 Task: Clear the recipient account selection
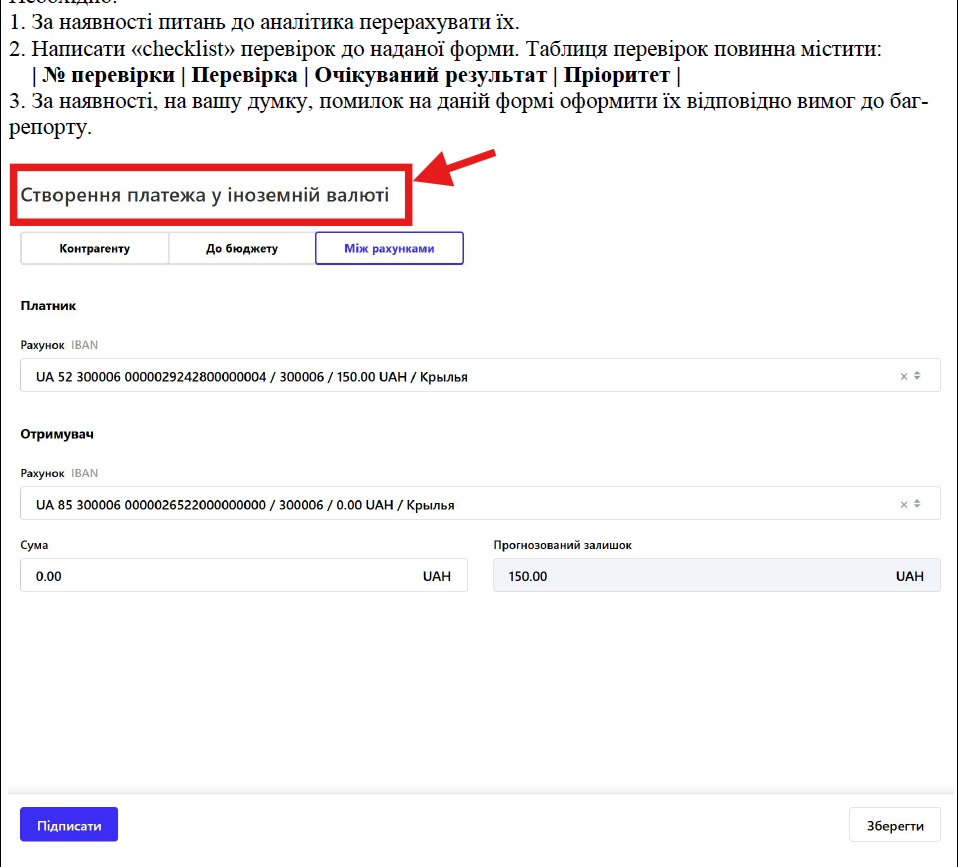click(904, 505)
